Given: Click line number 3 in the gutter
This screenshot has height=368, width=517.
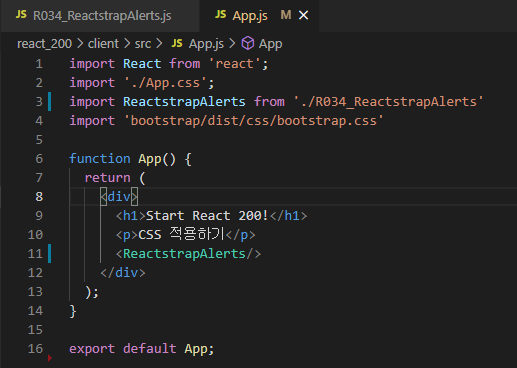Looking at the screenshot, I should 39,102.
